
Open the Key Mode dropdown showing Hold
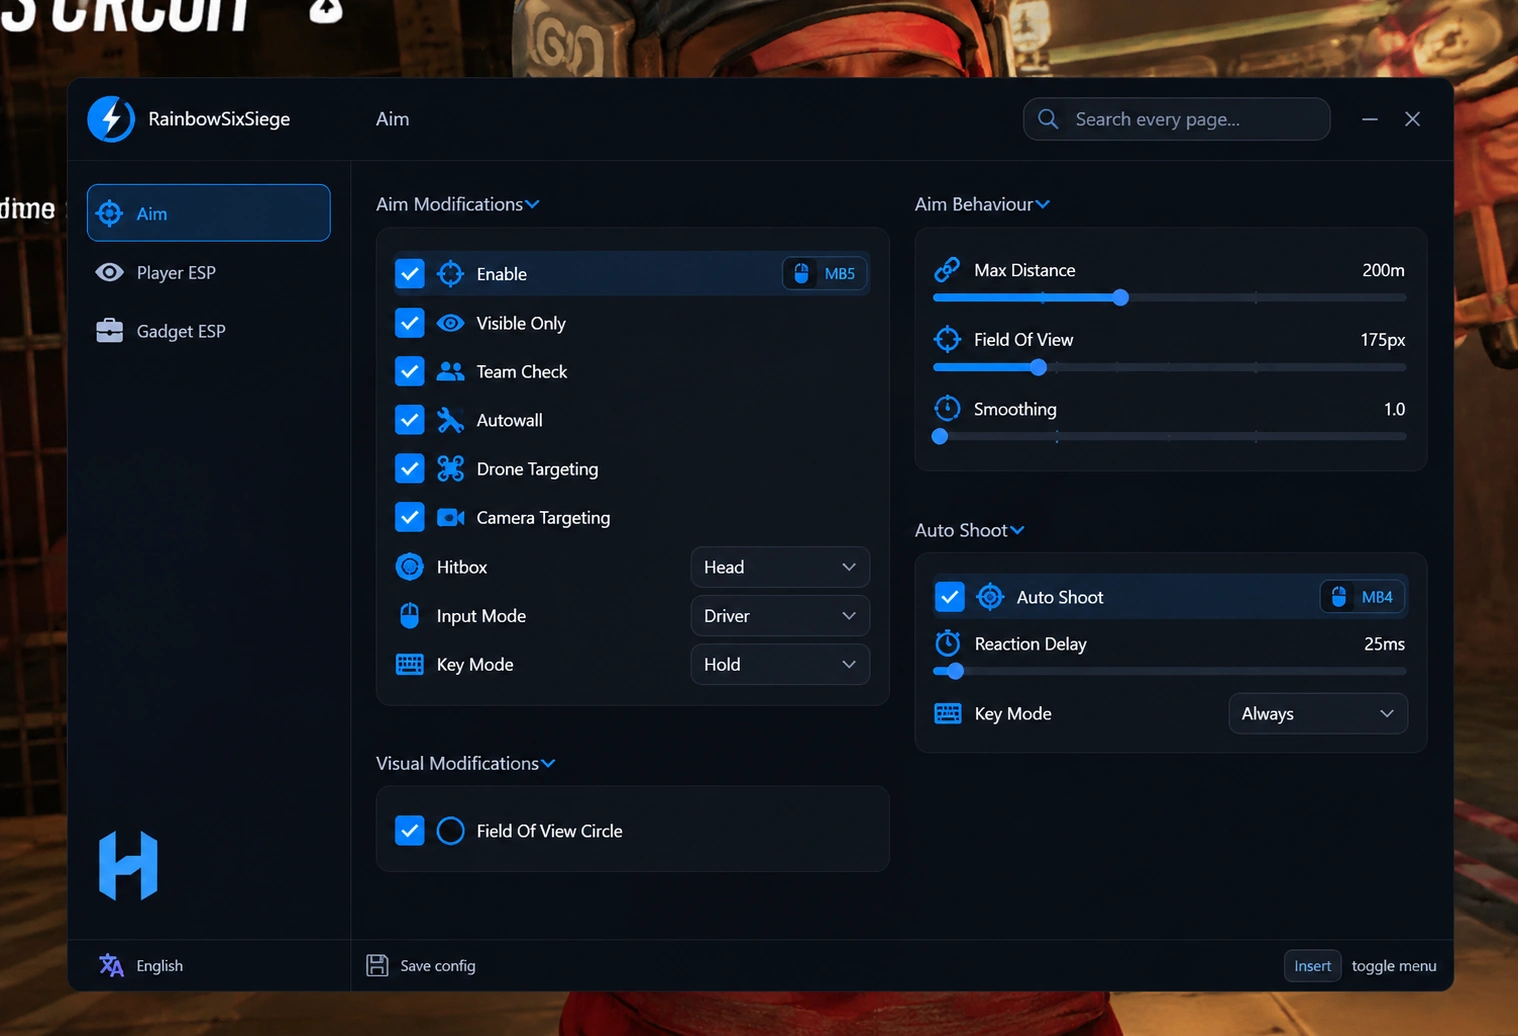point(780,665)
